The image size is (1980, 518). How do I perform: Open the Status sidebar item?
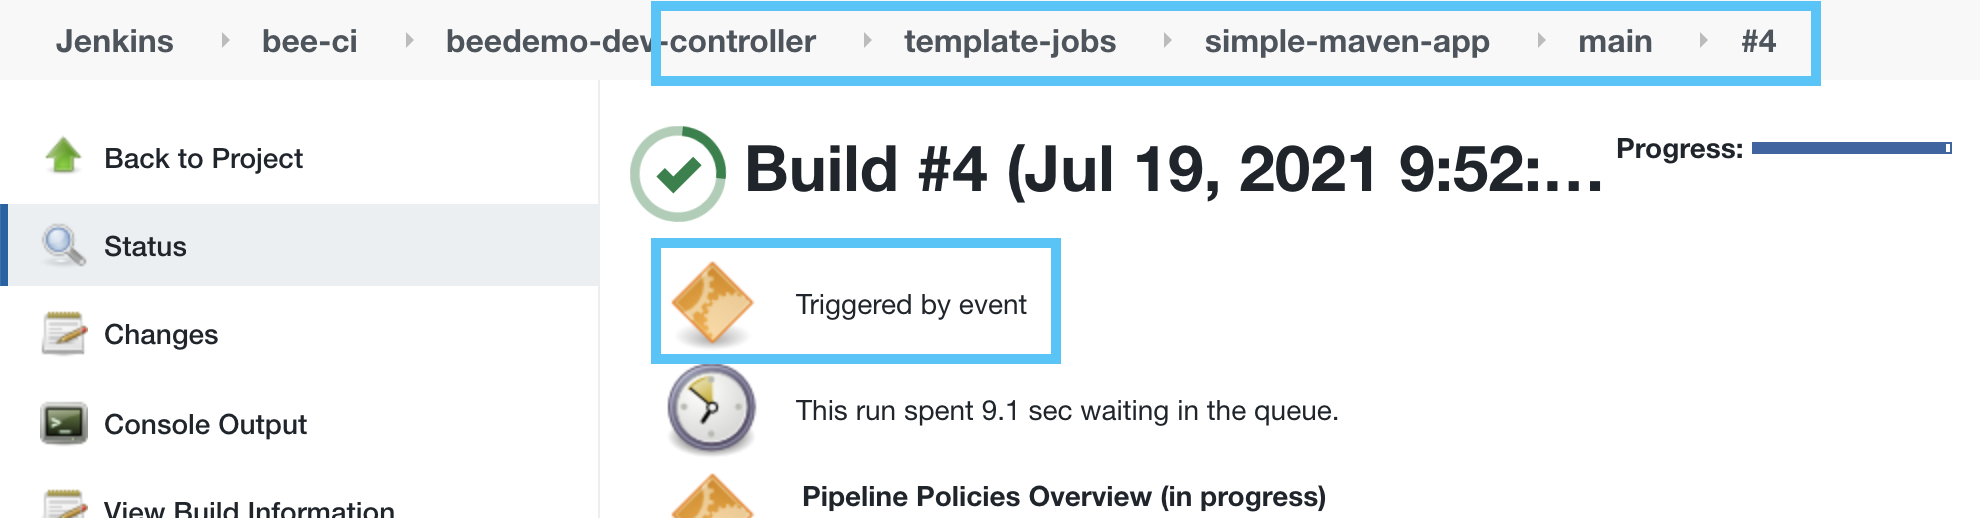[145, 246]
